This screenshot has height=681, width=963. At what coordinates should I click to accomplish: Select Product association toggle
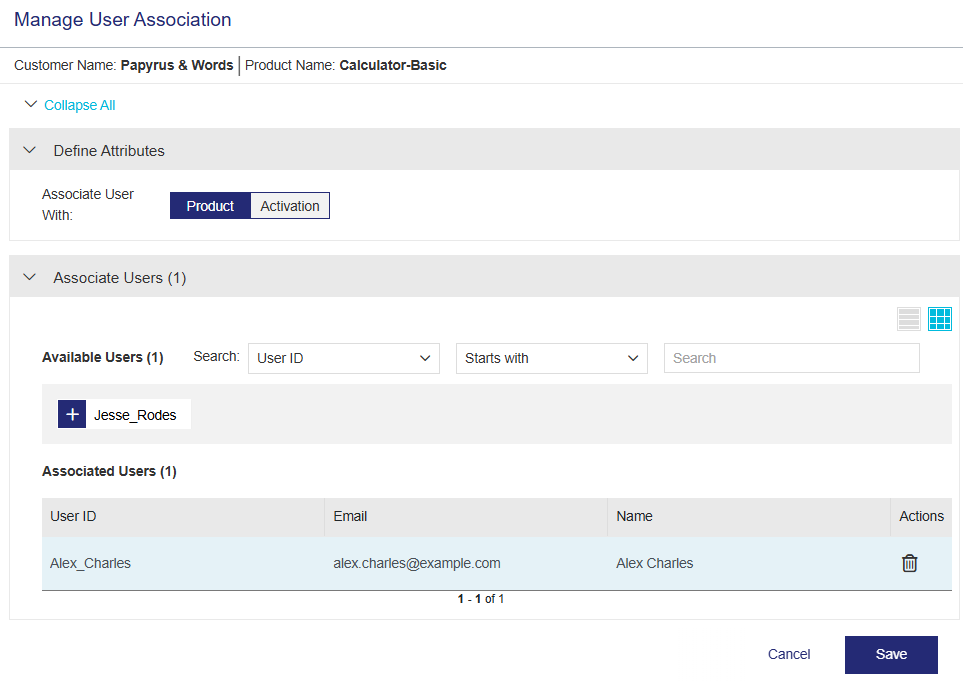(210, 206)
